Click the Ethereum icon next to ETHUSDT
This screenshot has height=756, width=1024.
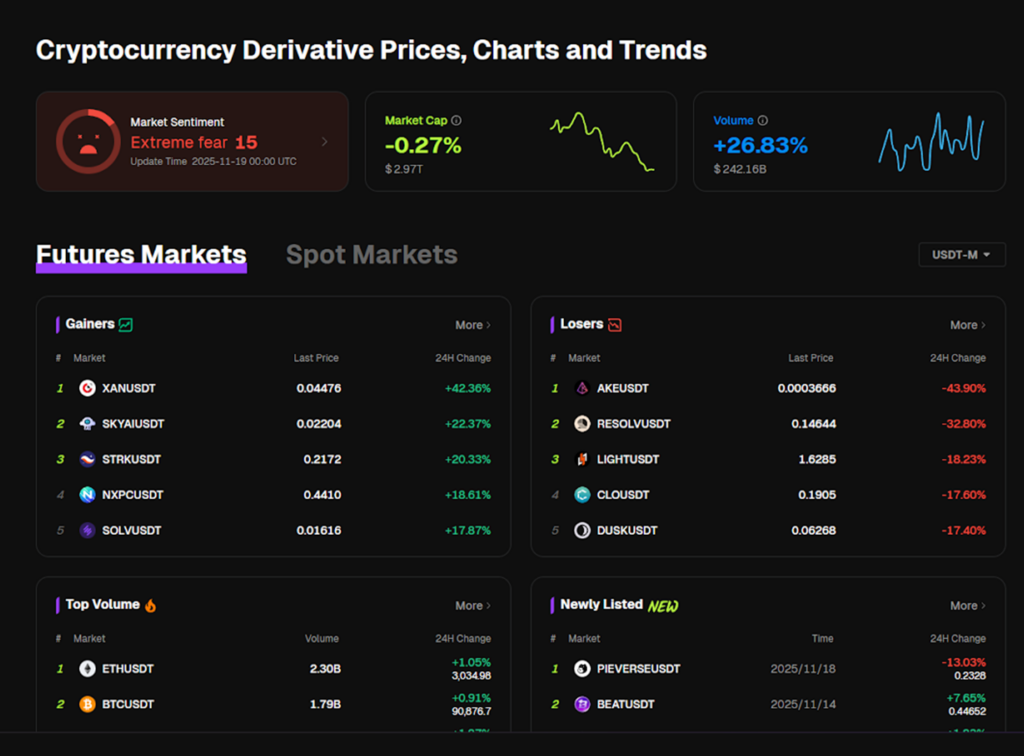(86, 668)
